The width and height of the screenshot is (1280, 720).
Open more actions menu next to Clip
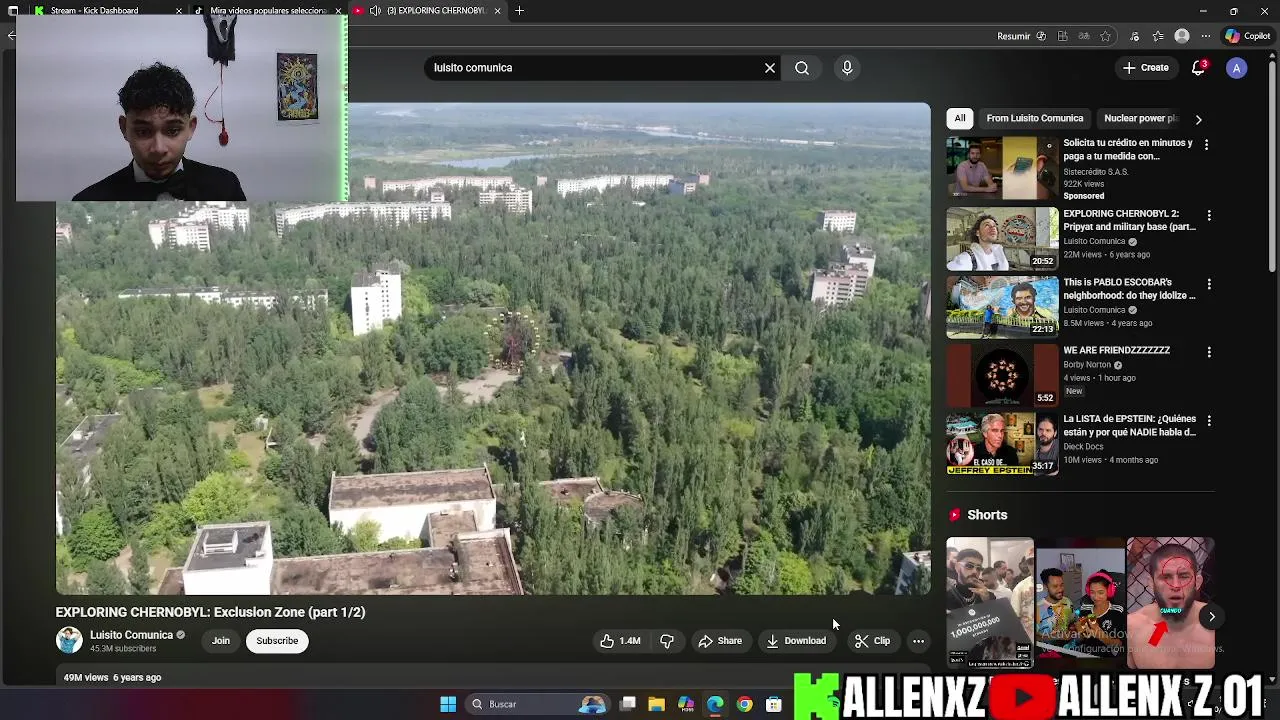(x=918, y=641)
